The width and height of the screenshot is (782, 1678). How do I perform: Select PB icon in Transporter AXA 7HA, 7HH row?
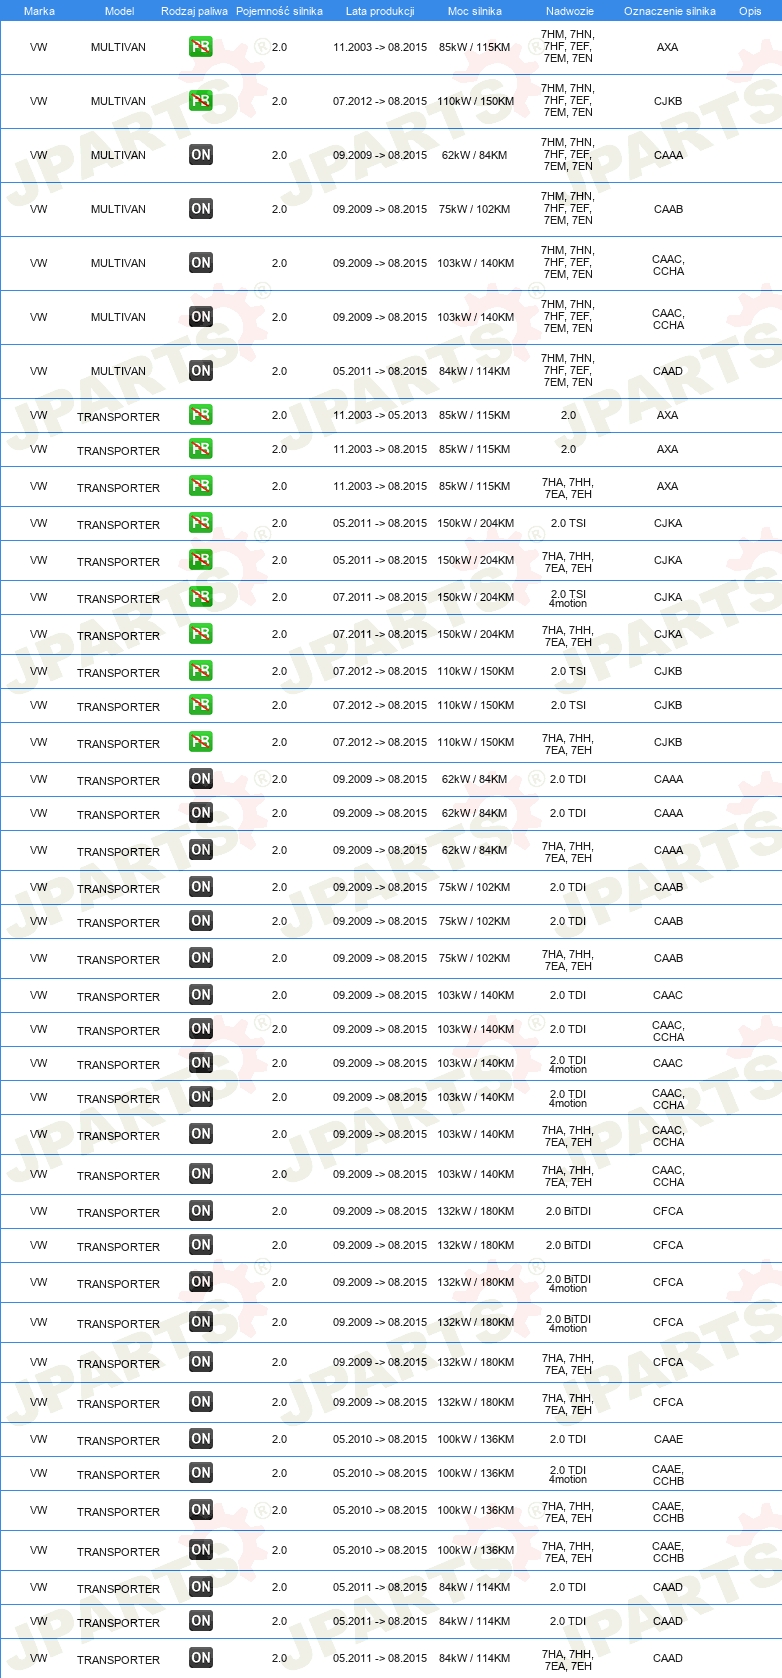click(201, 486)
